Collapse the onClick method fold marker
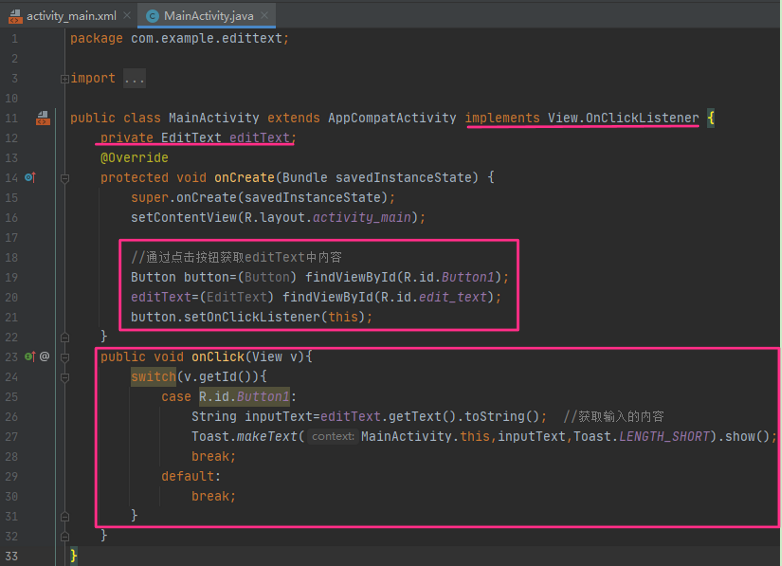The height and width of the screenshot is (566, 782). point(64,358)
